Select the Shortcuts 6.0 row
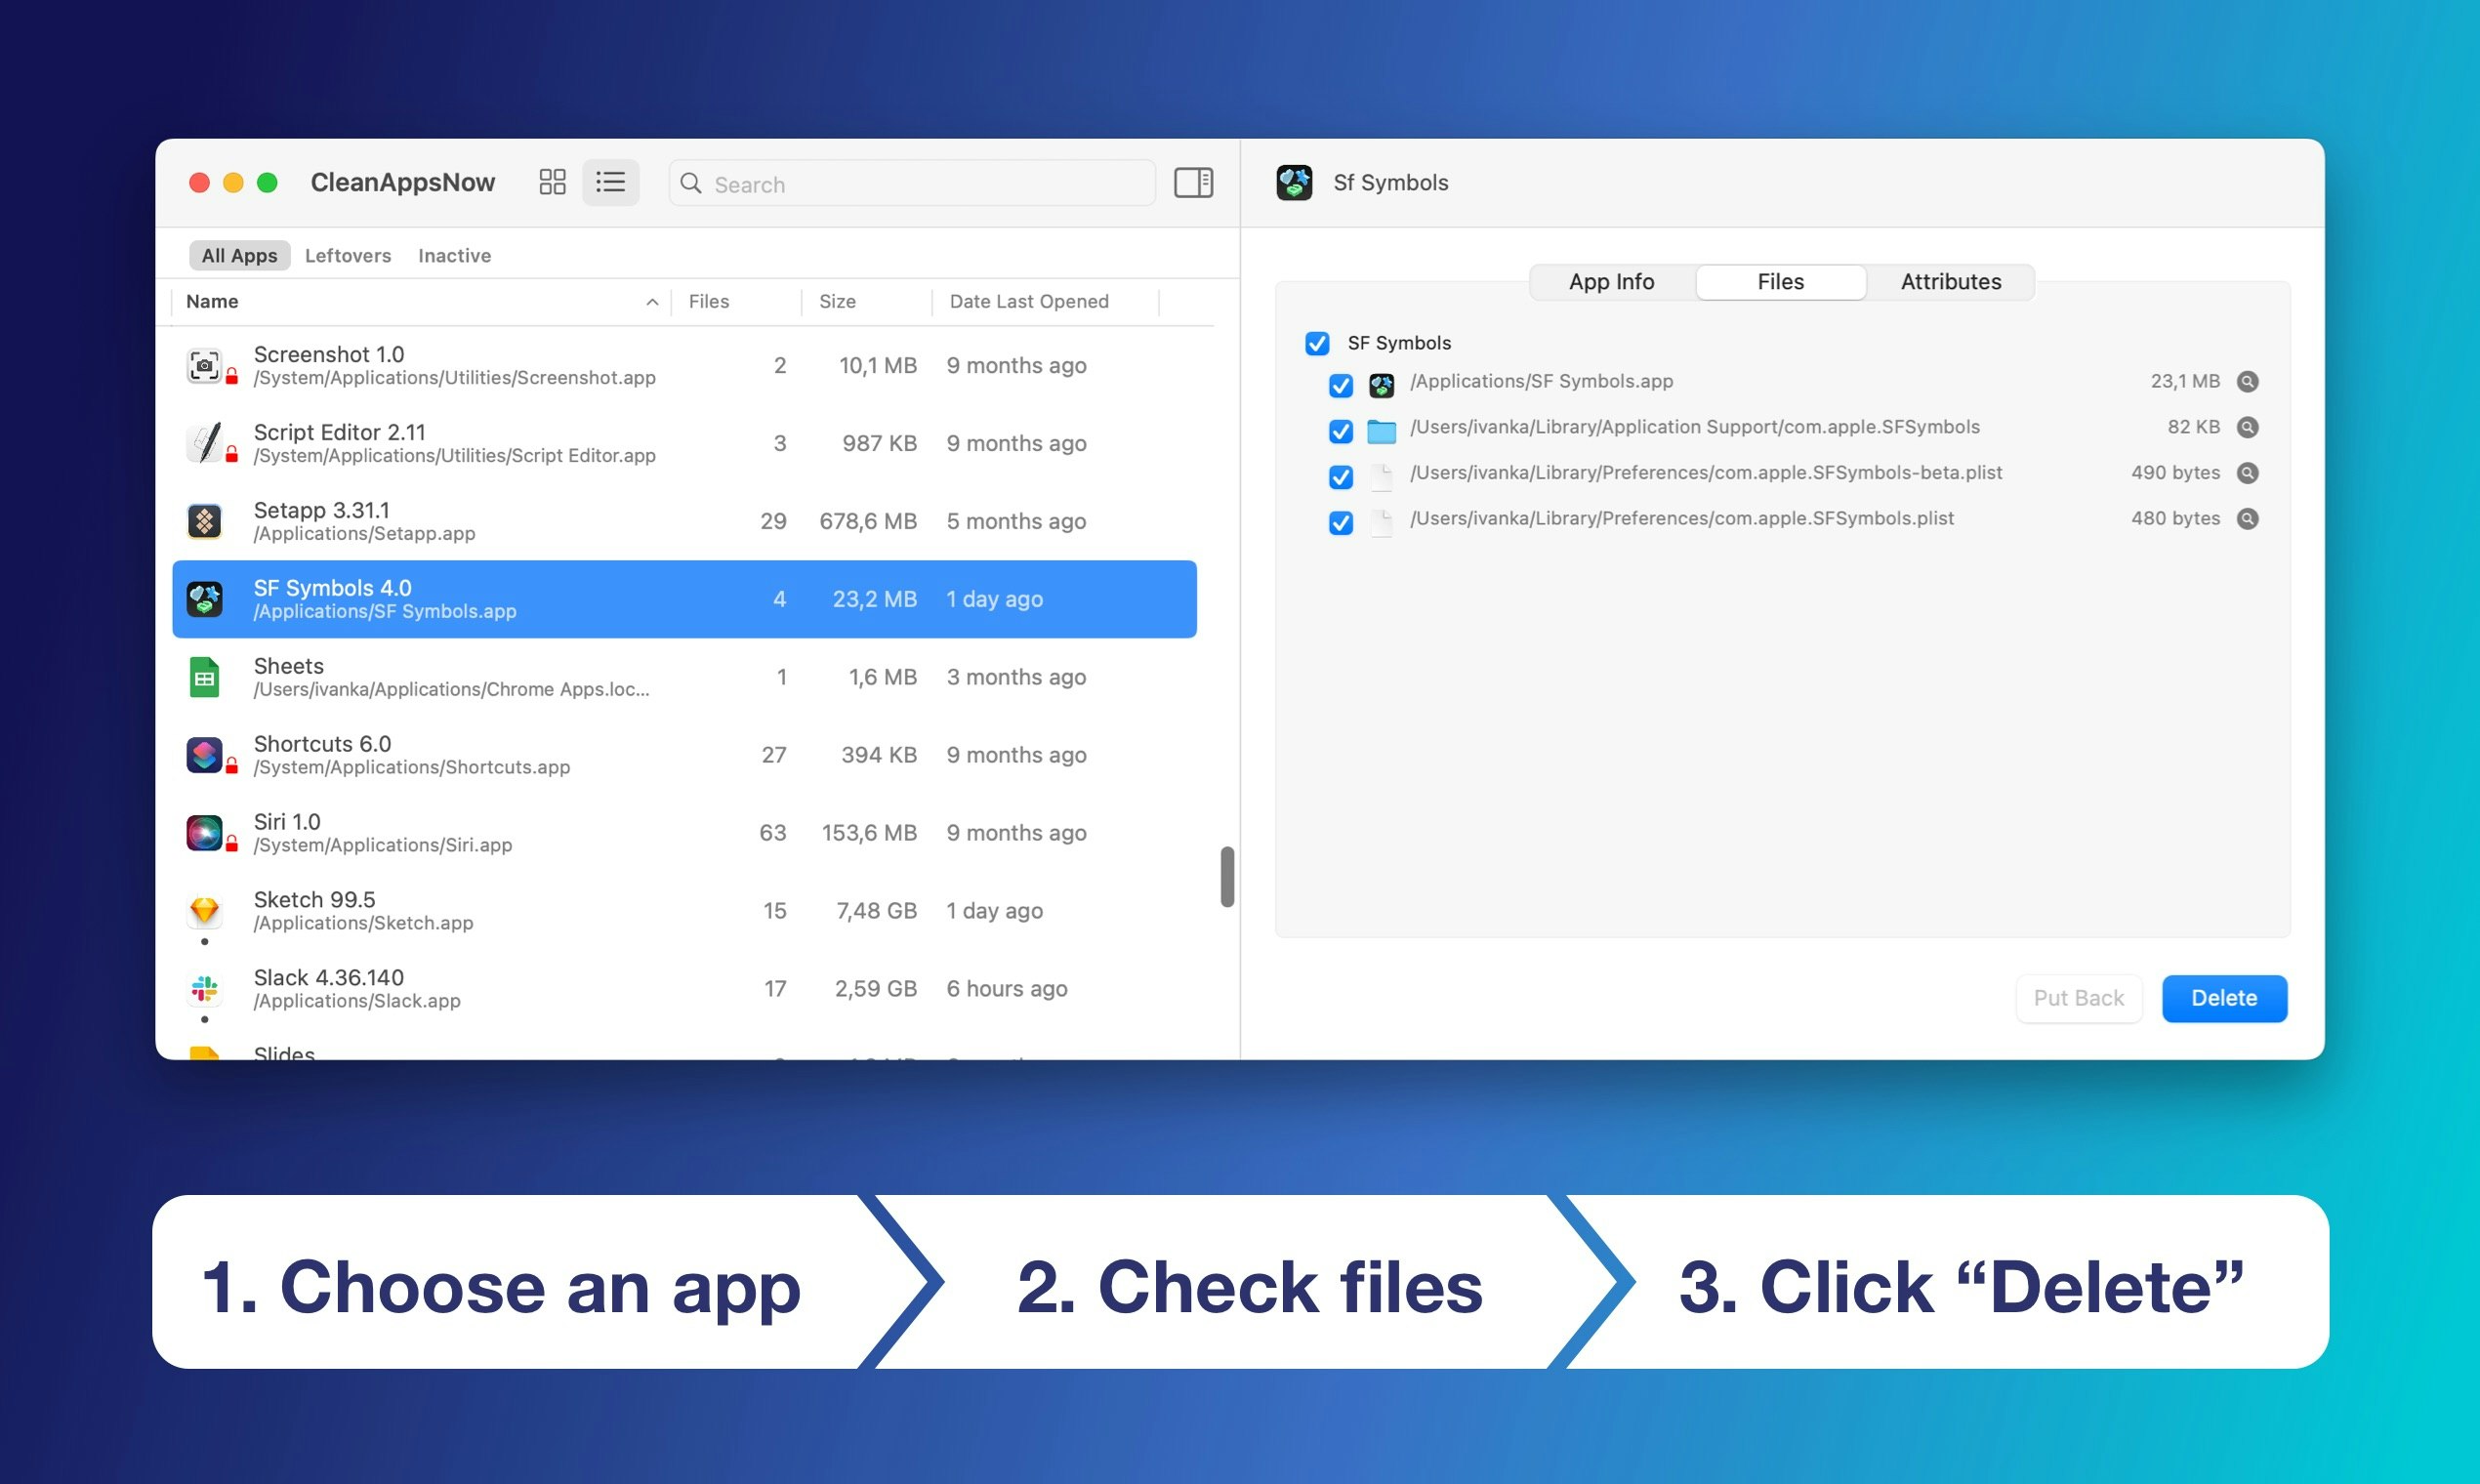Screen dimensions: 2480x1484 (684, 755)
